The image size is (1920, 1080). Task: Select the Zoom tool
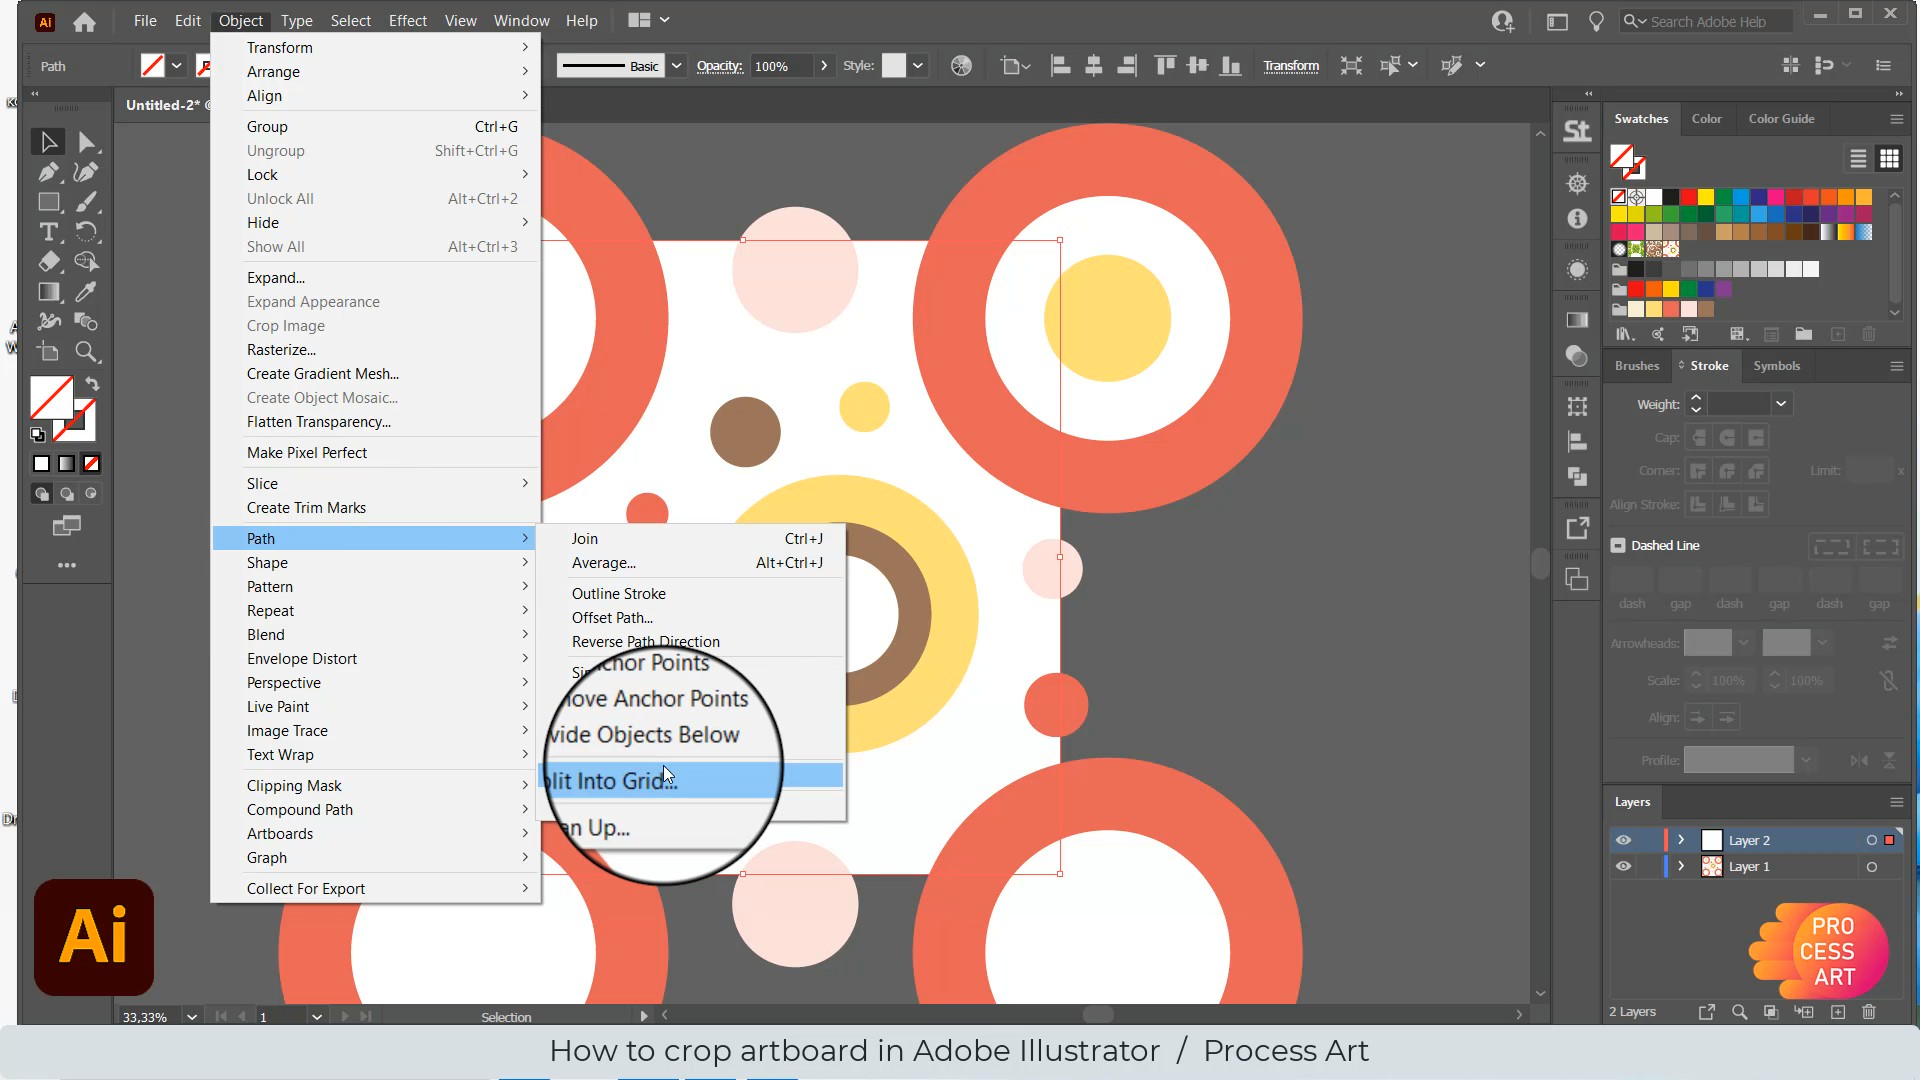(x=88, y=352)
